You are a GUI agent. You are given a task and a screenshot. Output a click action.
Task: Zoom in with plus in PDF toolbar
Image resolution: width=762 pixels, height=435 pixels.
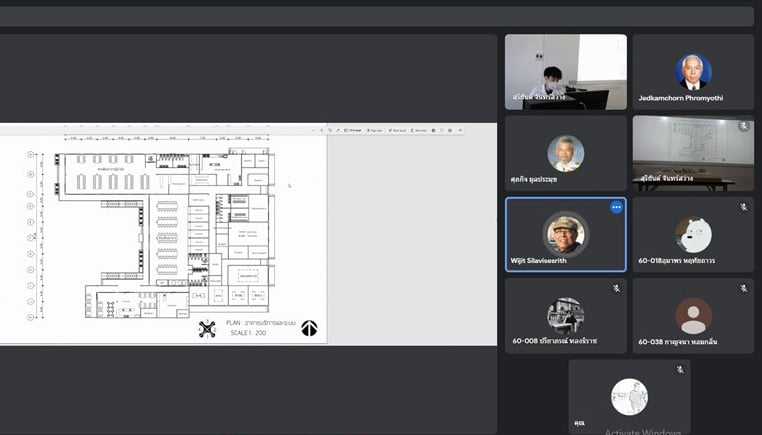321,130
